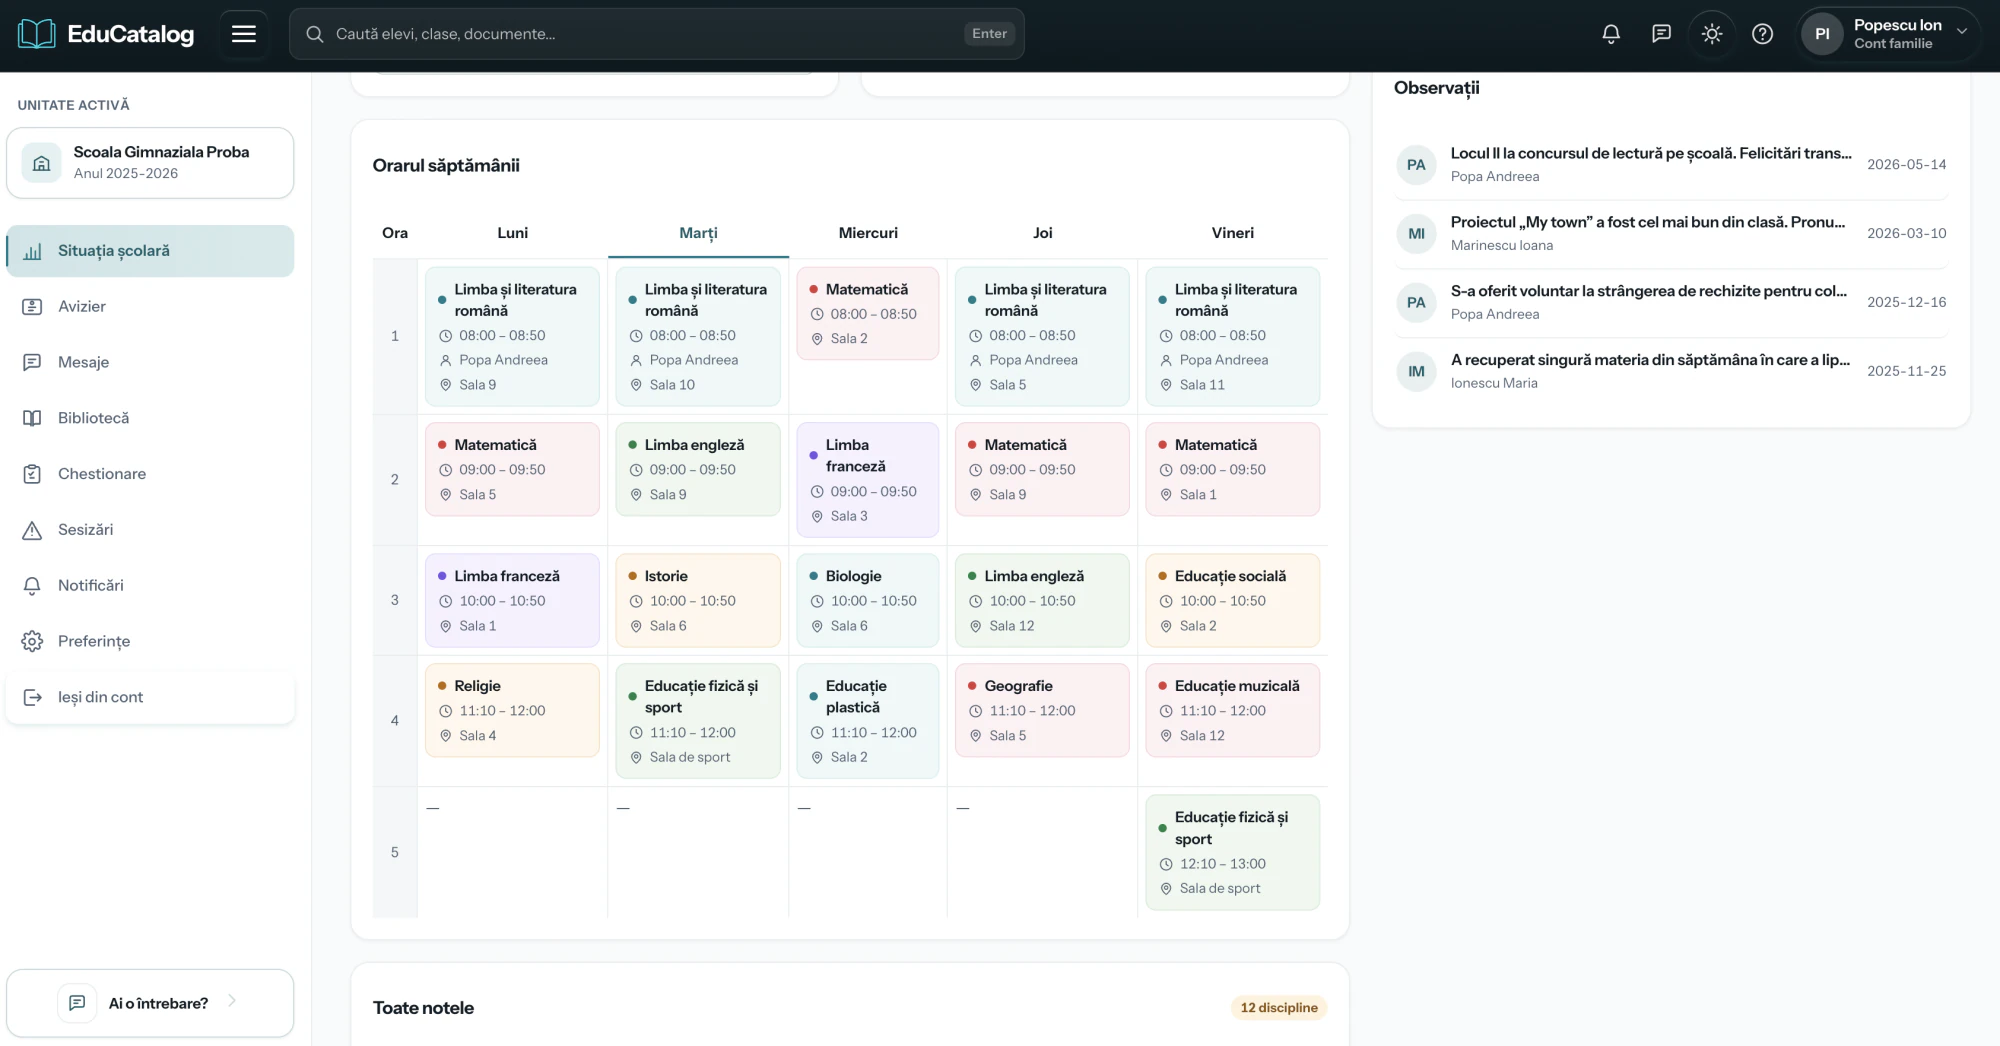Screen dimensions: 2000x1046
Task: Open Bibliotecă from the sidebar
Action: point(150,418)
